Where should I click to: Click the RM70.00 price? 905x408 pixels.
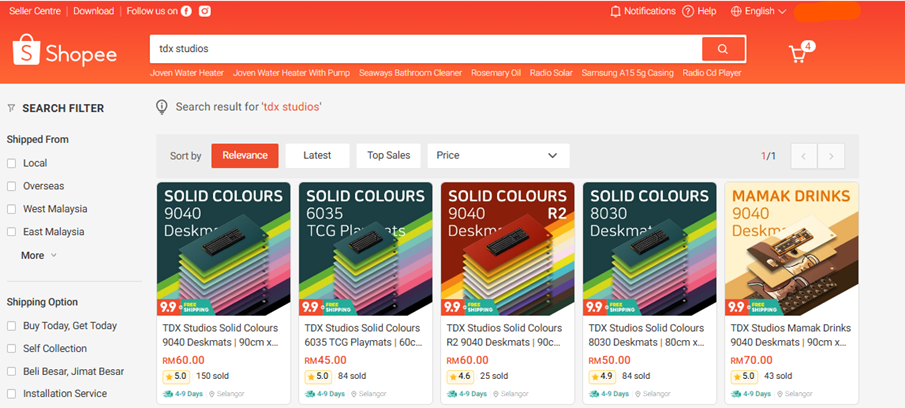751,361
